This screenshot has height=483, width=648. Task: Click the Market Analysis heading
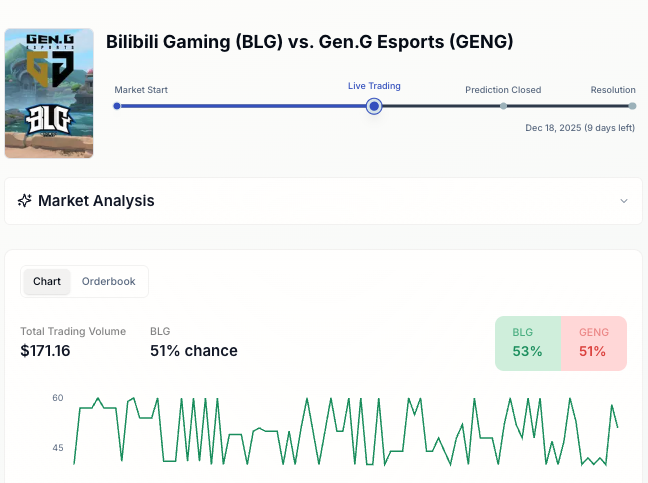pos(96,201)
